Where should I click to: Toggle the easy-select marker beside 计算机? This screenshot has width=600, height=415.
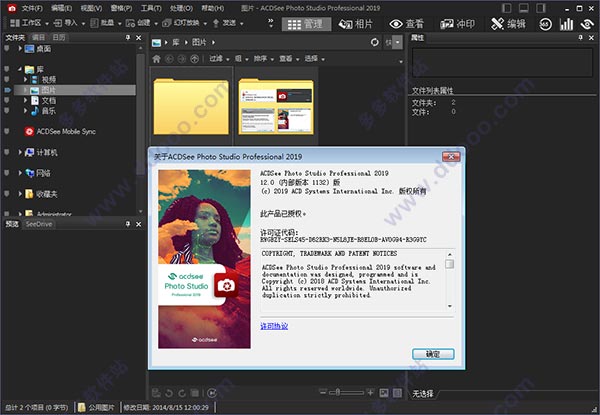pos(7,152)
